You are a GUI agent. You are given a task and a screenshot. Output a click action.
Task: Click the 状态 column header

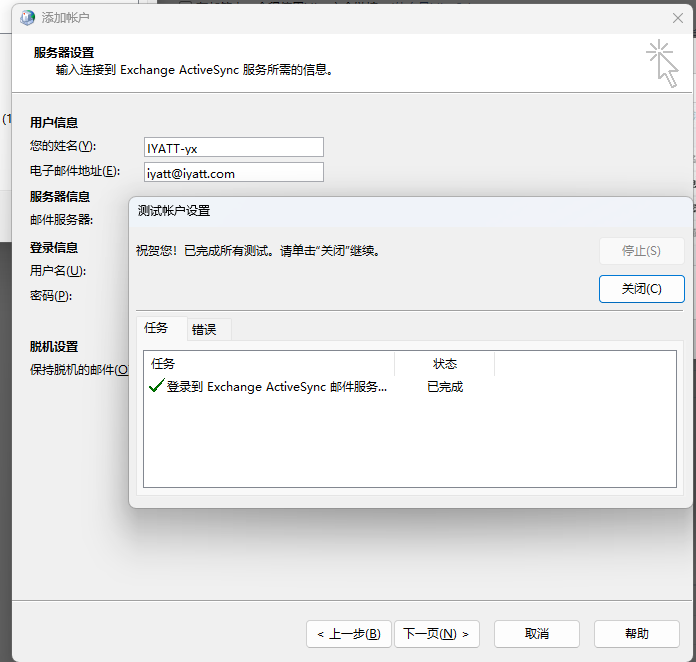click(x=445, y=364)
